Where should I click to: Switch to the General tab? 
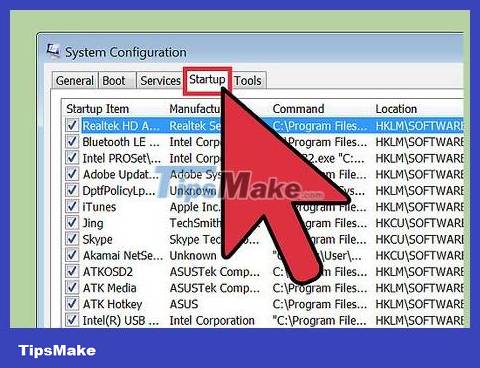pos(75,81)
